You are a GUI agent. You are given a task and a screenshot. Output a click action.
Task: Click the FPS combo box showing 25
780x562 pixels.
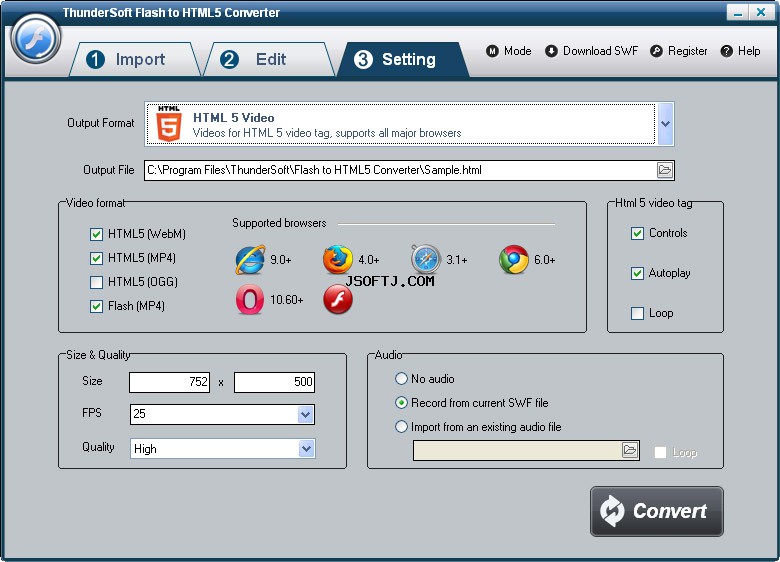pos(222,414)
